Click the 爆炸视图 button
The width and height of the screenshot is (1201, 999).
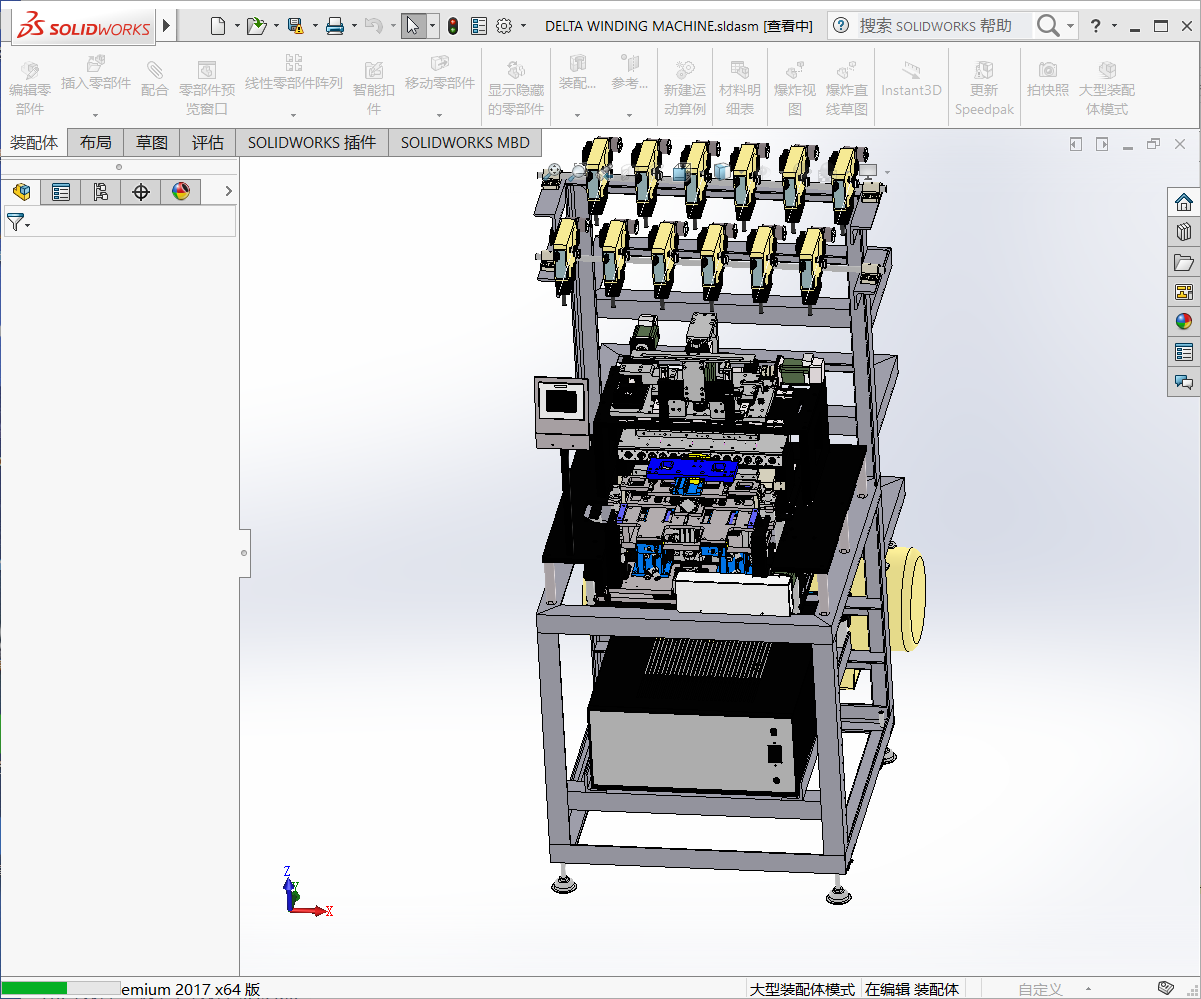795,87
